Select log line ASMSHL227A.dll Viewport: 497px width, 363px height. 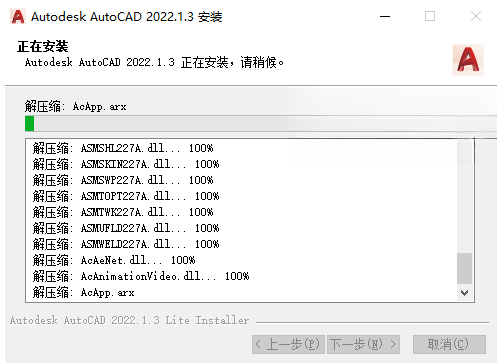click(123, 148)
